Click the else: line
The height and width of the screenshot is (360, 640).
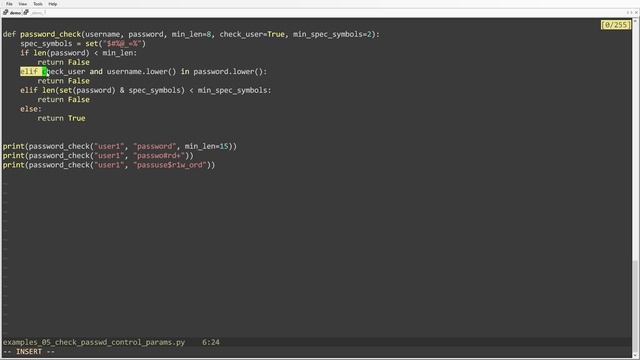tap(31, 109)
